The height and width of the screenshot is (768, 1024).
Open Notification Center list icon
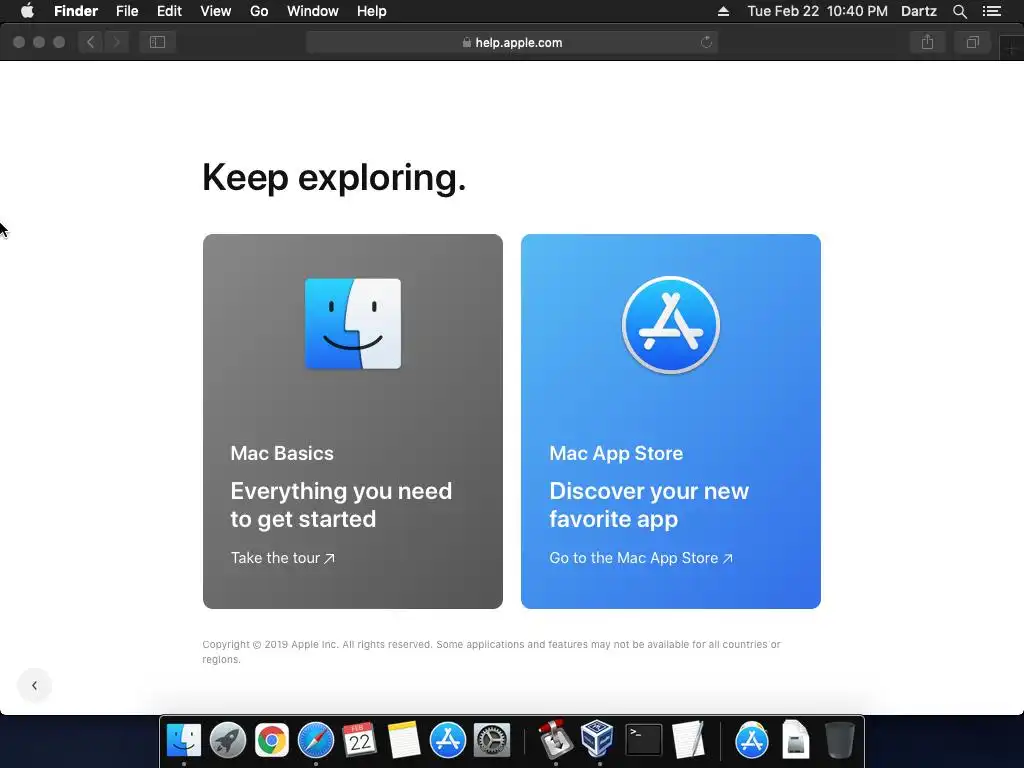992,11
